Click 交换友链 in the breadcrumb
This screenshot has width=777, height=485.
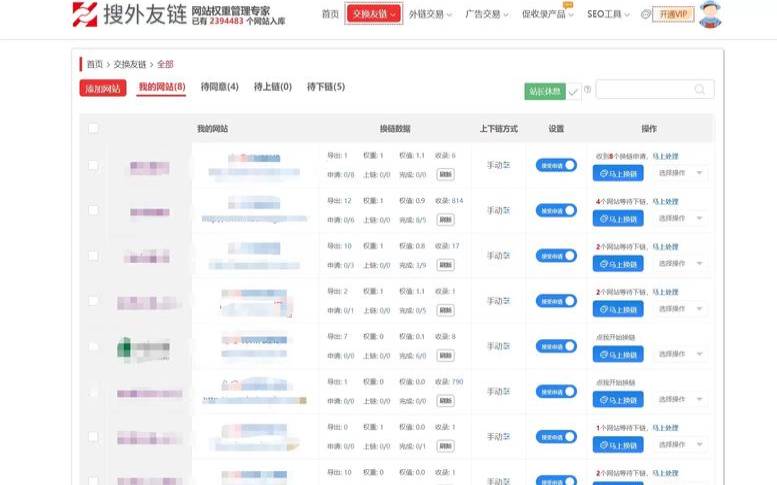pos(130,64)
